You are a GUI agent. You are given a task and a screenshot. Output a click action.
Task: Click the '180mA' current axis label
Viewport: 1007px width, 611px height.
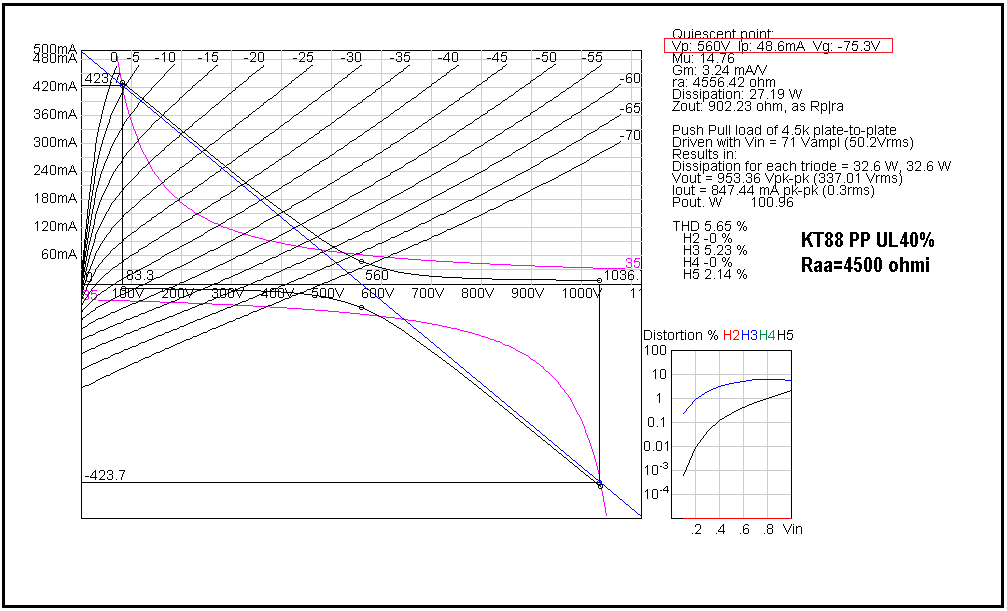coord(56,199)
